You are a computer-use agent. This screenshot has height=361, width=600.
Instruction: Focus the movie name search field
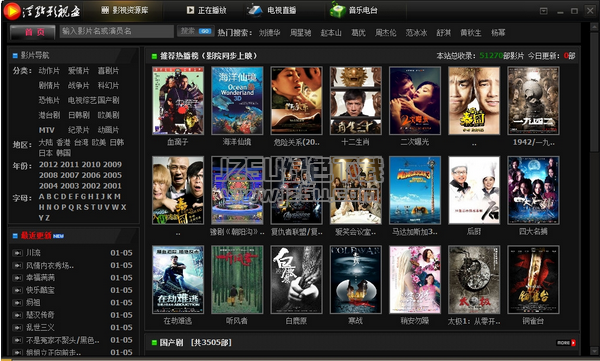point(117,31)
